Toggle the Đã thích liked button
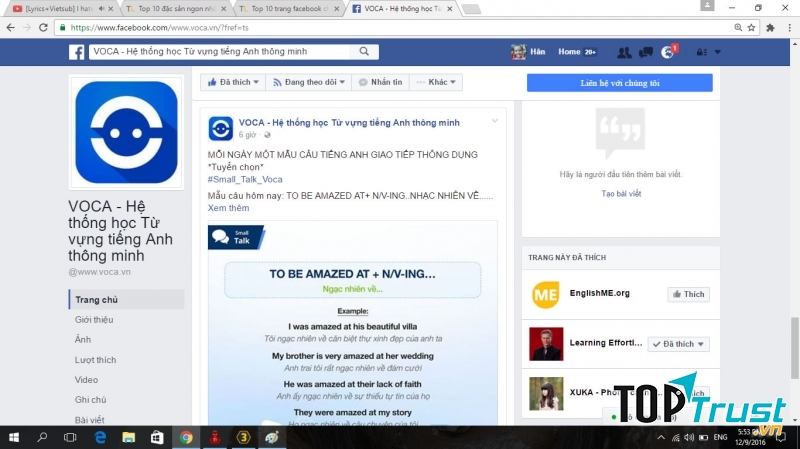The image size is (800, 449). 230,82
